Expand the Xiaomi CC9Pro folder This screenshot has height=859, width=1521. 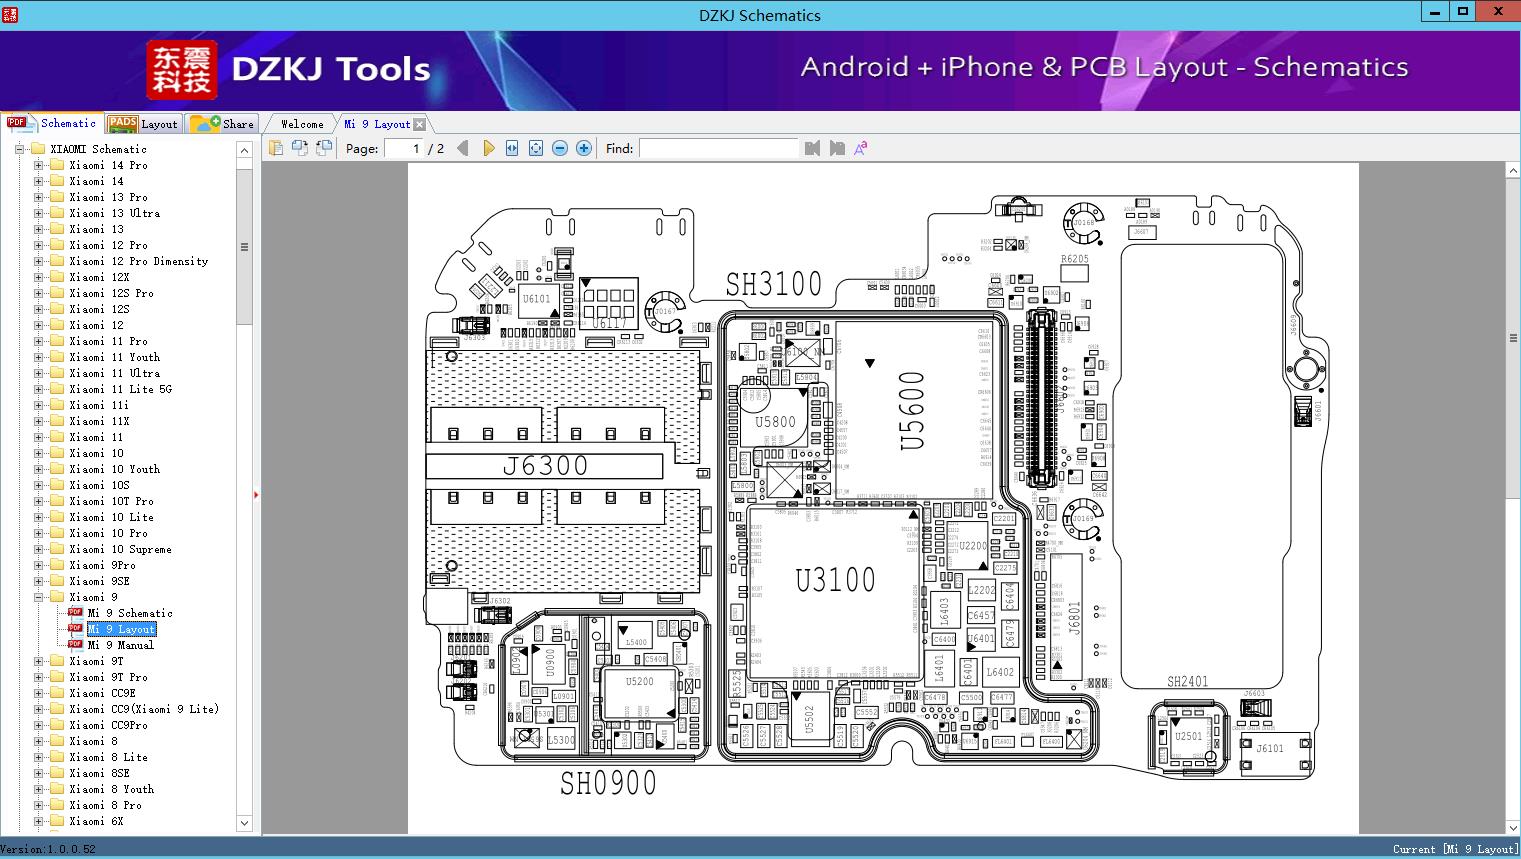click(39, 725)
